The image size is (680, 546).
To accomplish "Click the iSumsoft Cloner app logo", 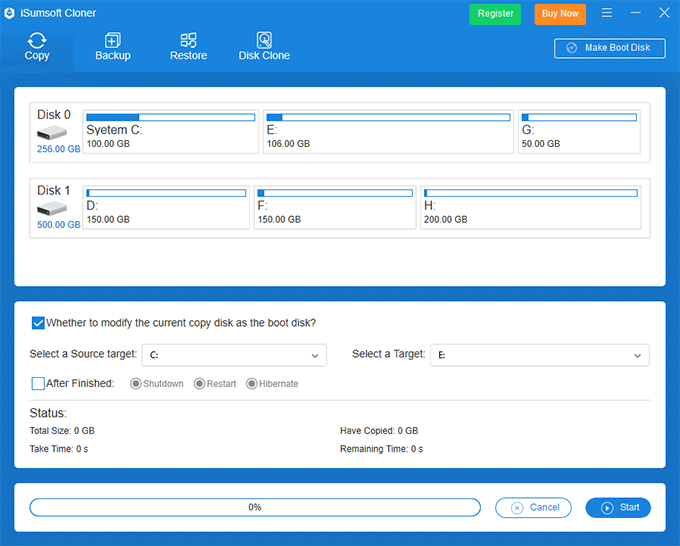I will [x=11, y=13].
